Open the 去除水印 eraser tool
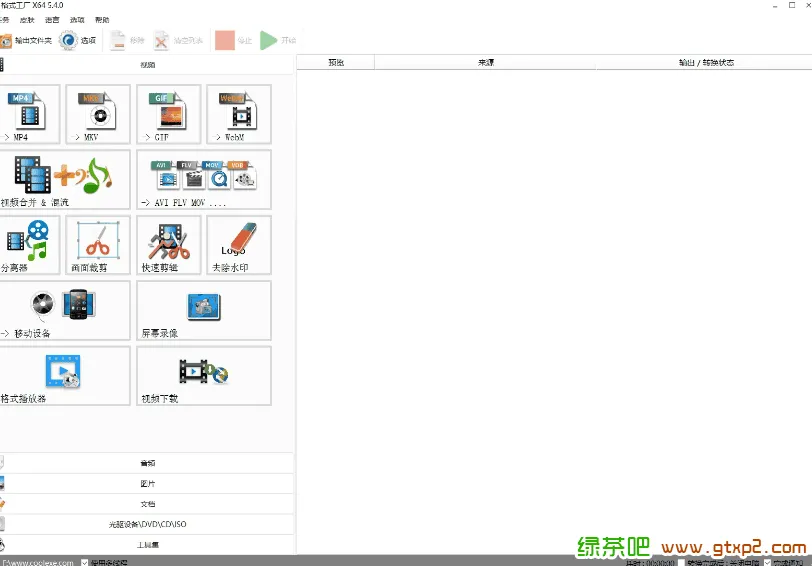812x566 pixels. click(x=238, y=244)
